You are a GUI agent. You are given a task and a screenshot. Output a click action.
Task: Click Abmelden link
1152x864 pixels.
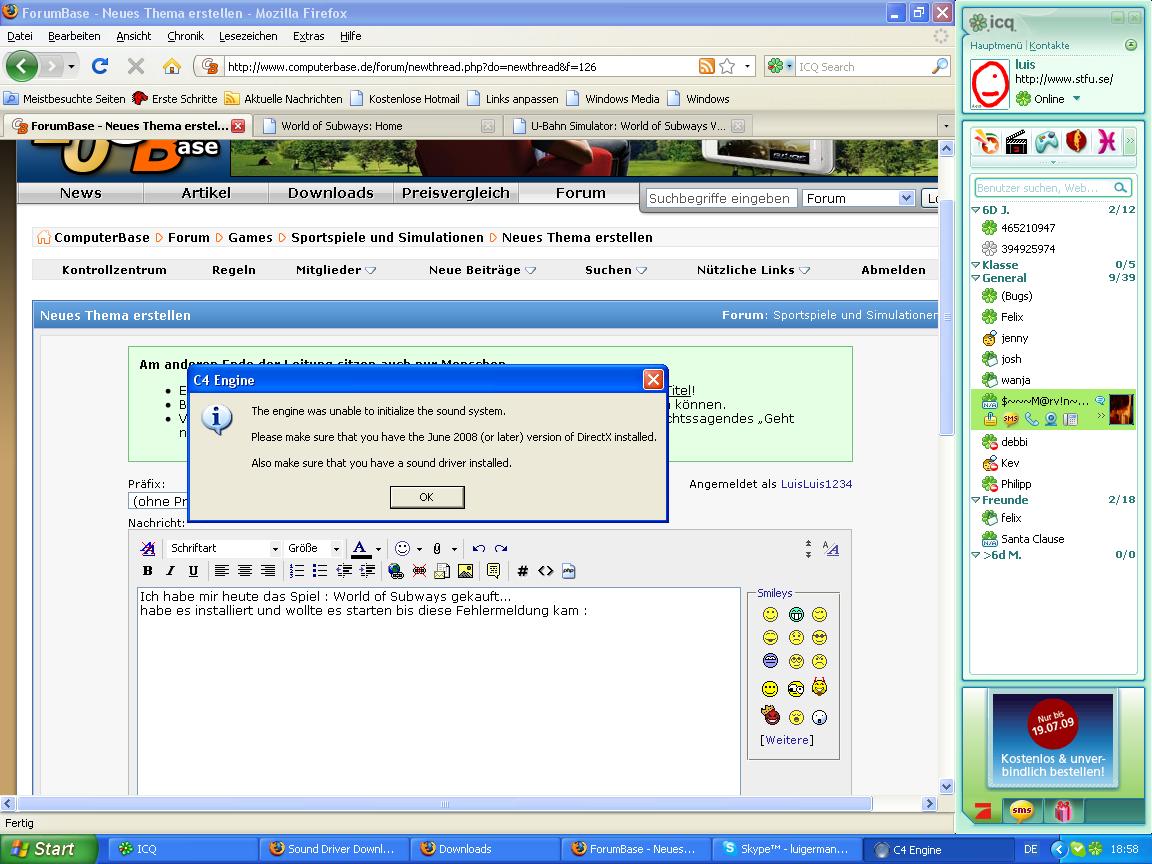[893, 270]
